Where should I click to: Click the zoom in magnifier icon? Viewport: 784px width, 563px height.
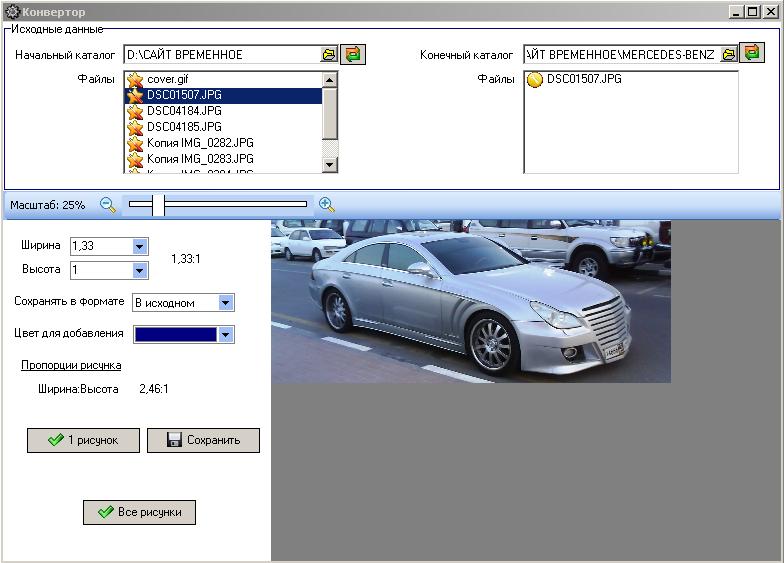coord(326,204)
